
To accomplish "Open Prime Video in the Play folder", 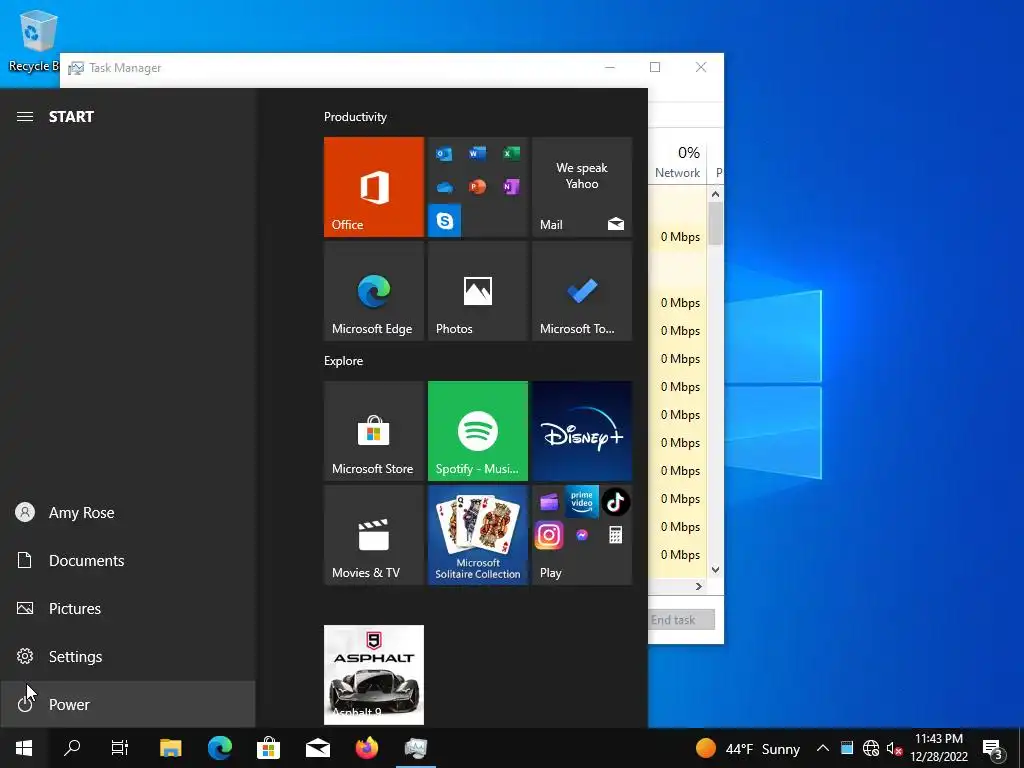I will [x=582, y=502].
